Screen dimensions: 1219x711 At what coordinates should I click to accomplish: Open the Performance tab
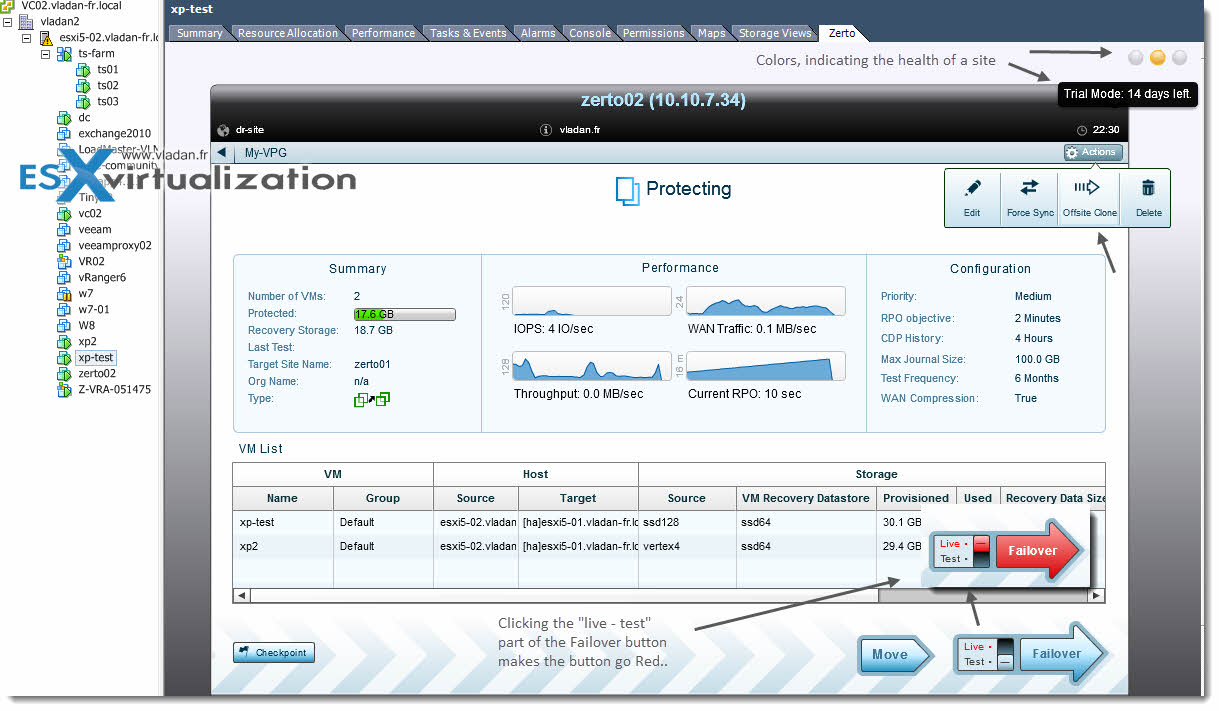(383, 33)
